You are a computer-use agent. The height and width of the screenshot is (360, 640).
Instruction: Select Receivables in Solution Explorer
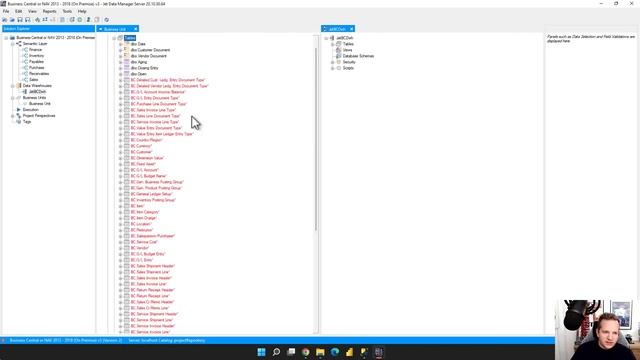(x=39, y=73)
